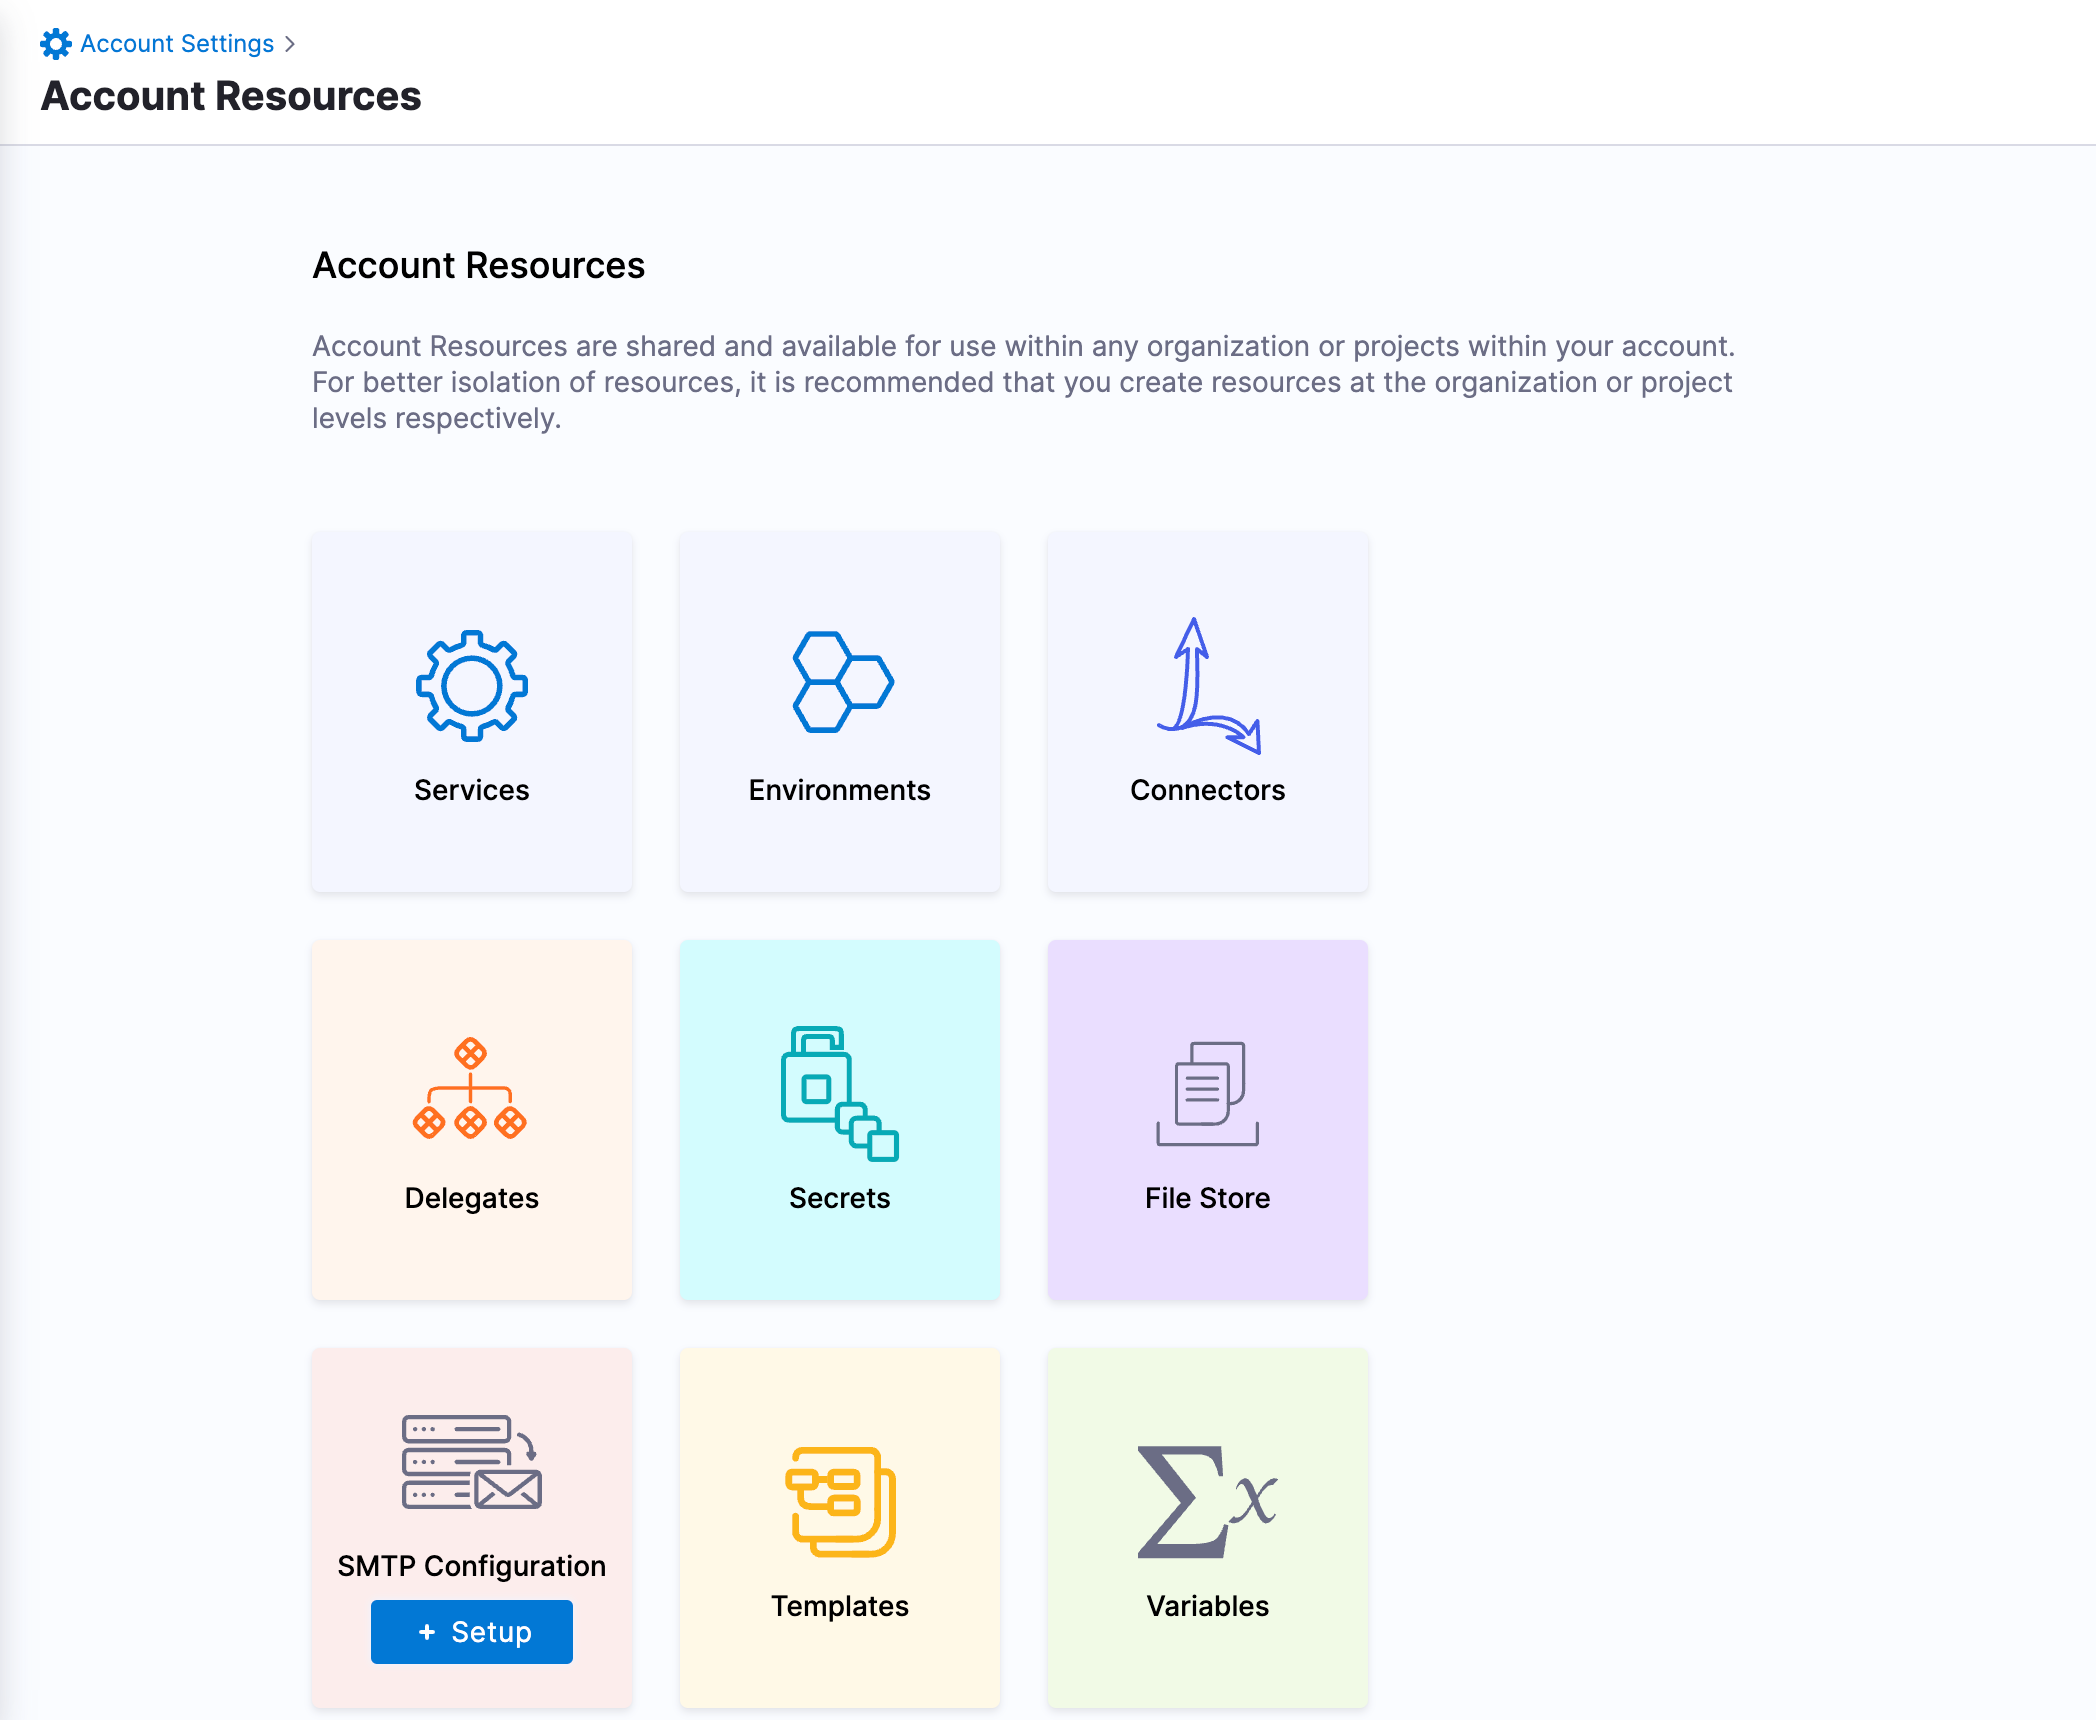Viewport: 2096px width, 1720px height.
Task: Click the Secrets padlock icon
Action: 839,1093
